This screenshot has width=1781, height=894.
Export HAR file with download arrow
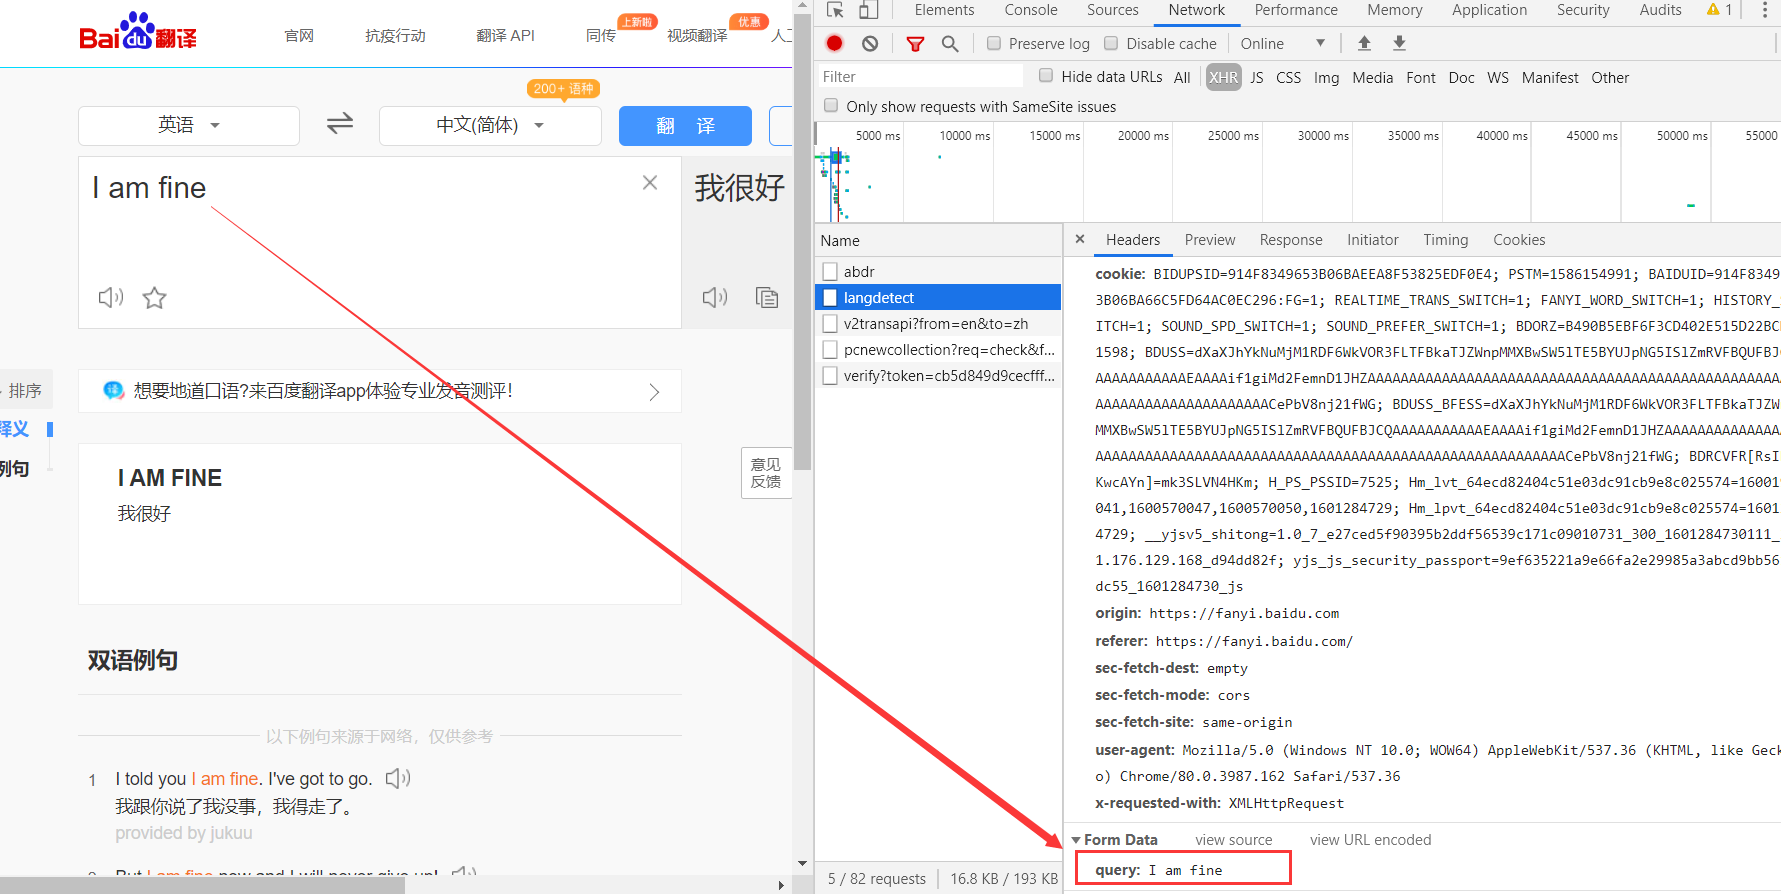point(1399,43)
